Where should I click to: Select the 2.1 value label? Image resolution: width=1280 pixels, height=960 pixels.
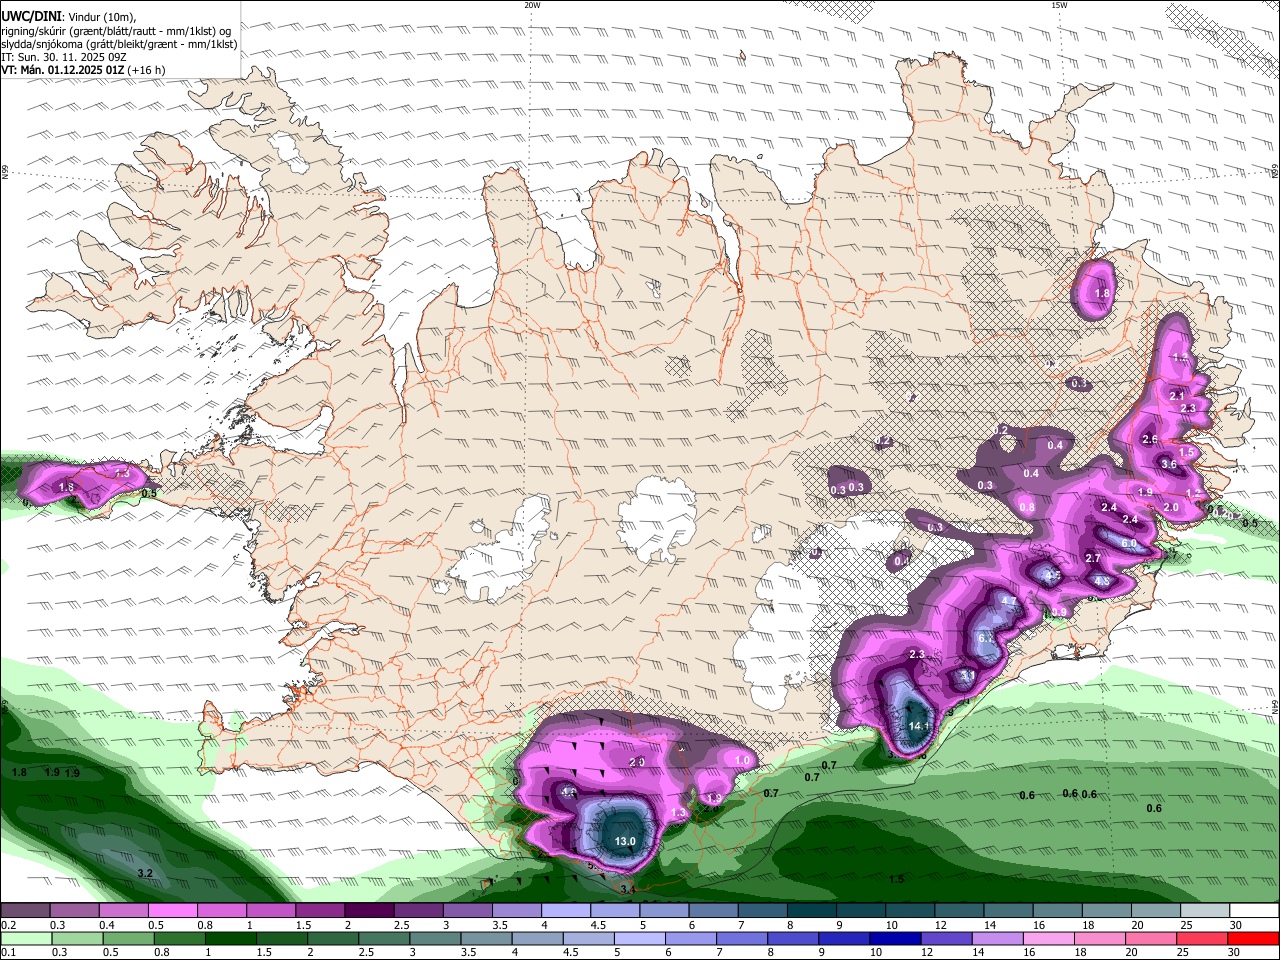[1177, 397]
